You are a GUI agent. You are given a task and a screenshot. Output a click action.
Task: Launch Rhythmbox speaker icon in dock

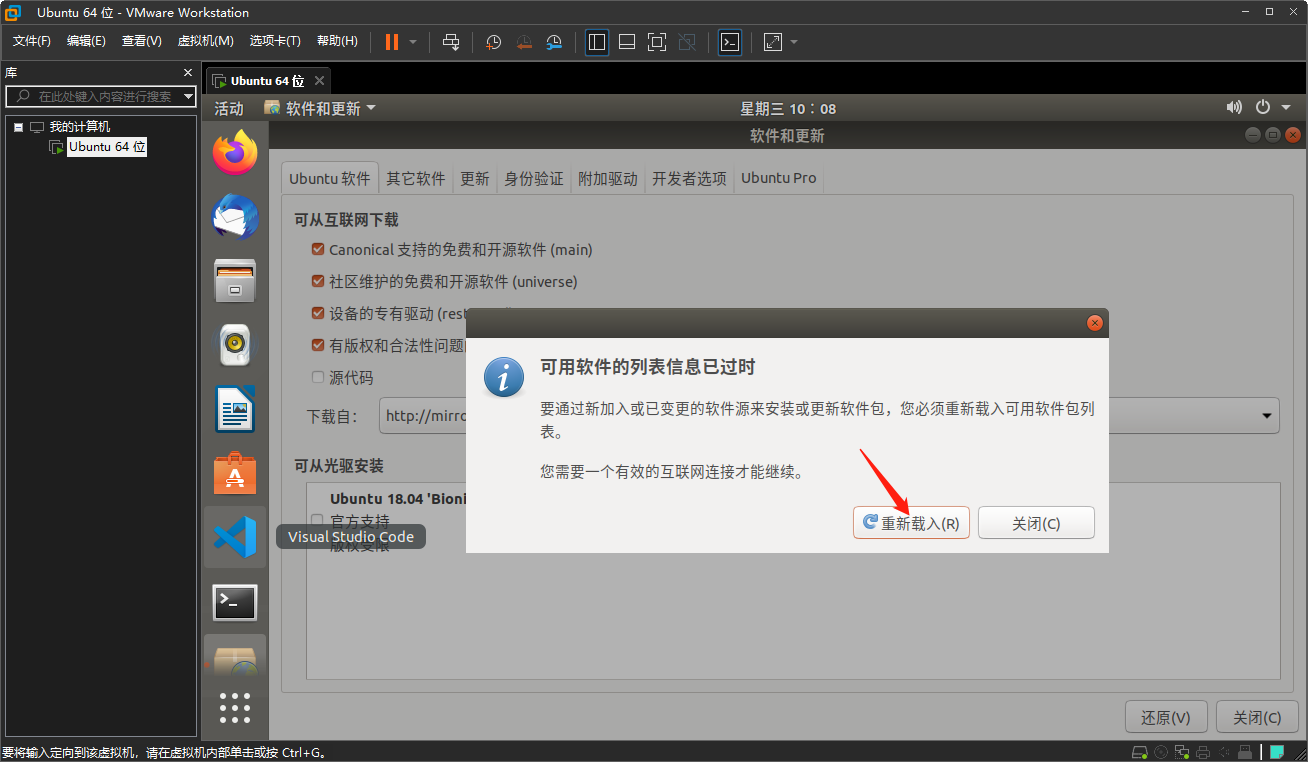[x=235, y=345]
